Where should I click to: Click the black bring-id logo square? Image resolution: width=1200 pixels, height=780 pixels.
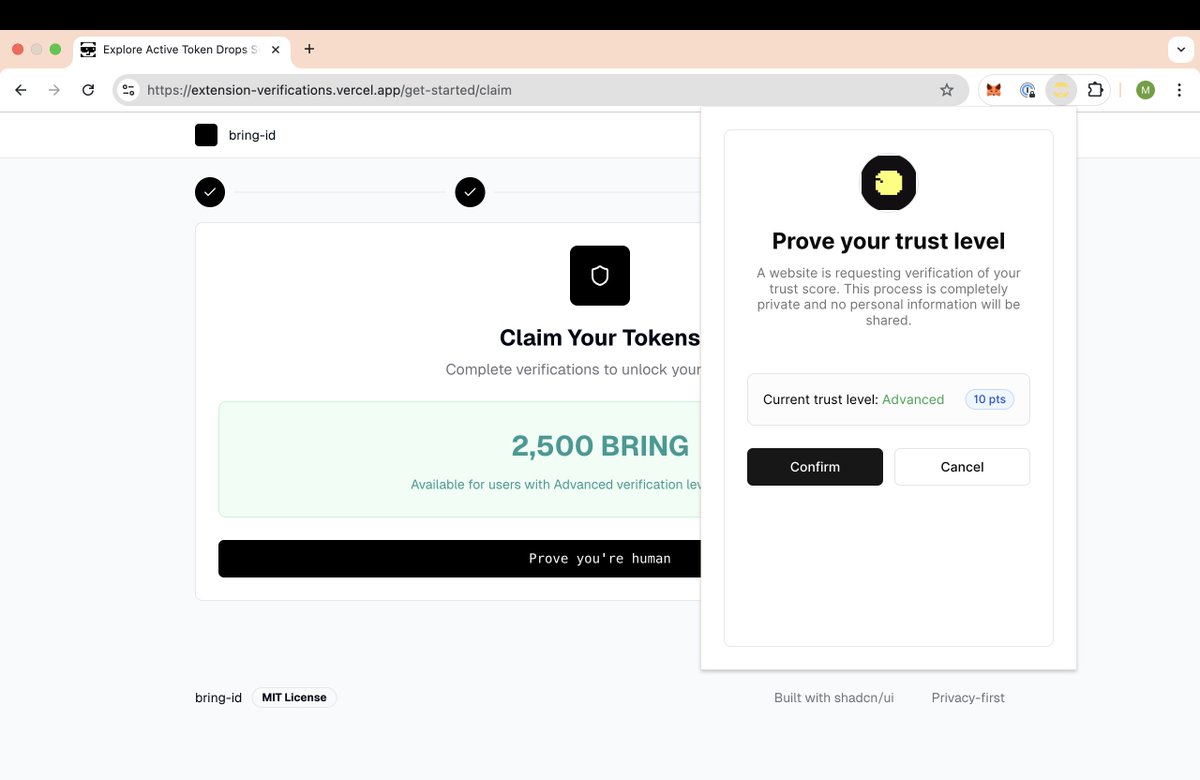pos(206,135)
